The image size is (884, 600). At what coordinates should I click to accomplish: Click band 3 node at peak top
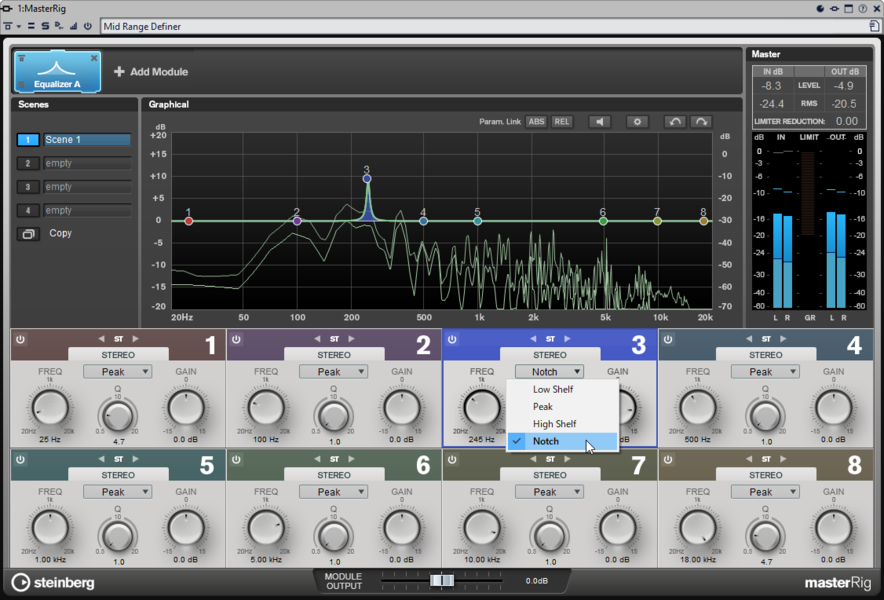point(367,179)
